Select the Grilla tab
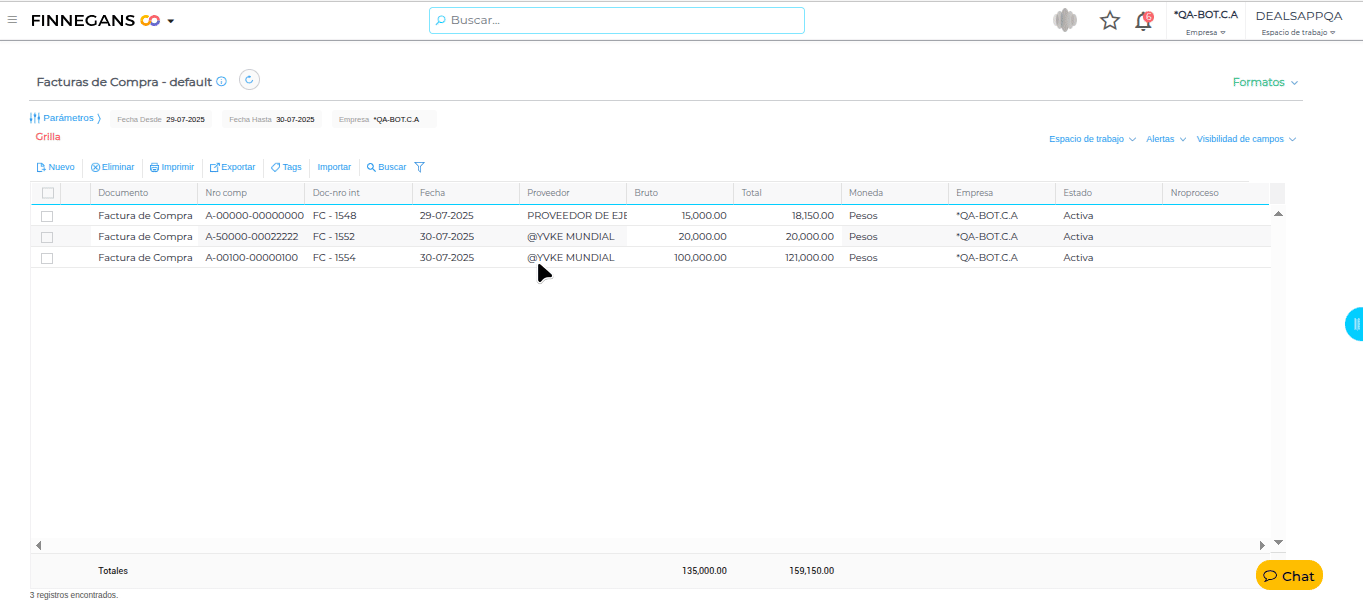 coord(48,136)
